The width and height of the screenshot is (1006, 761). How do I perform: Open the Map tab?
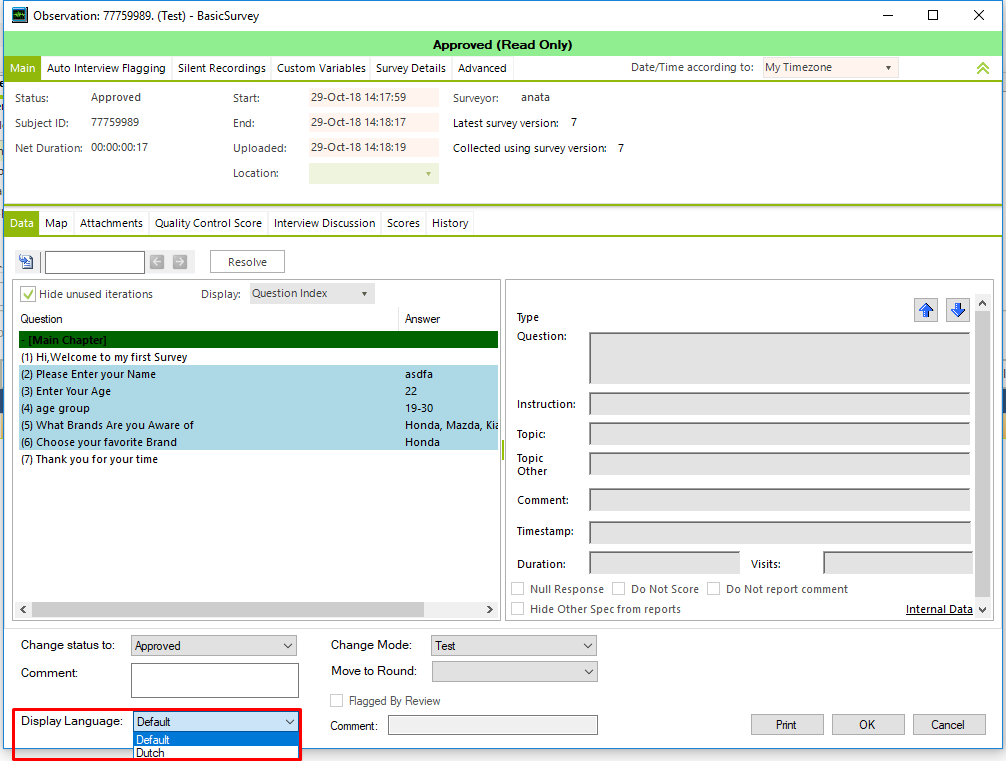56,223
